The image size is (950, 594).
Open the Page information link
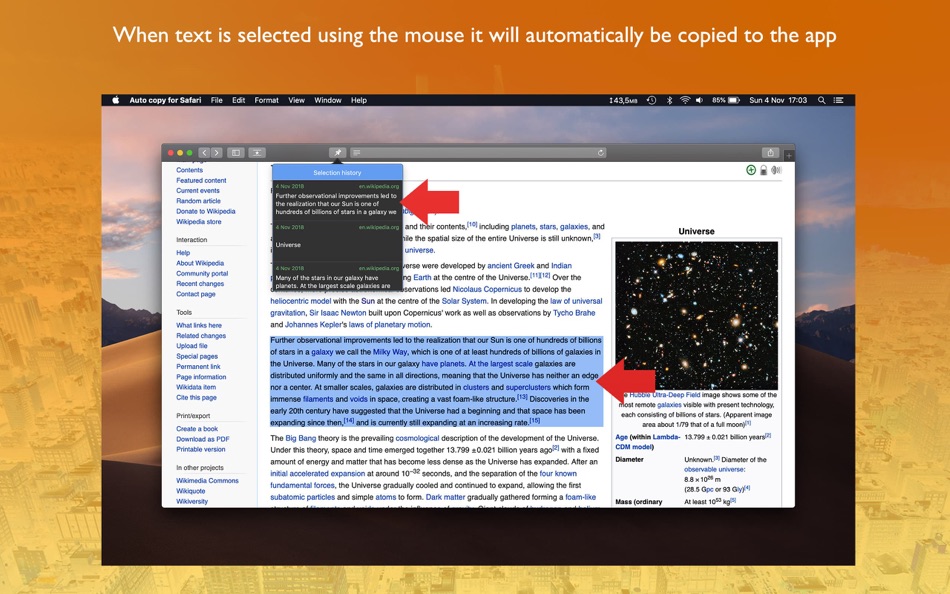coord(201,377)
